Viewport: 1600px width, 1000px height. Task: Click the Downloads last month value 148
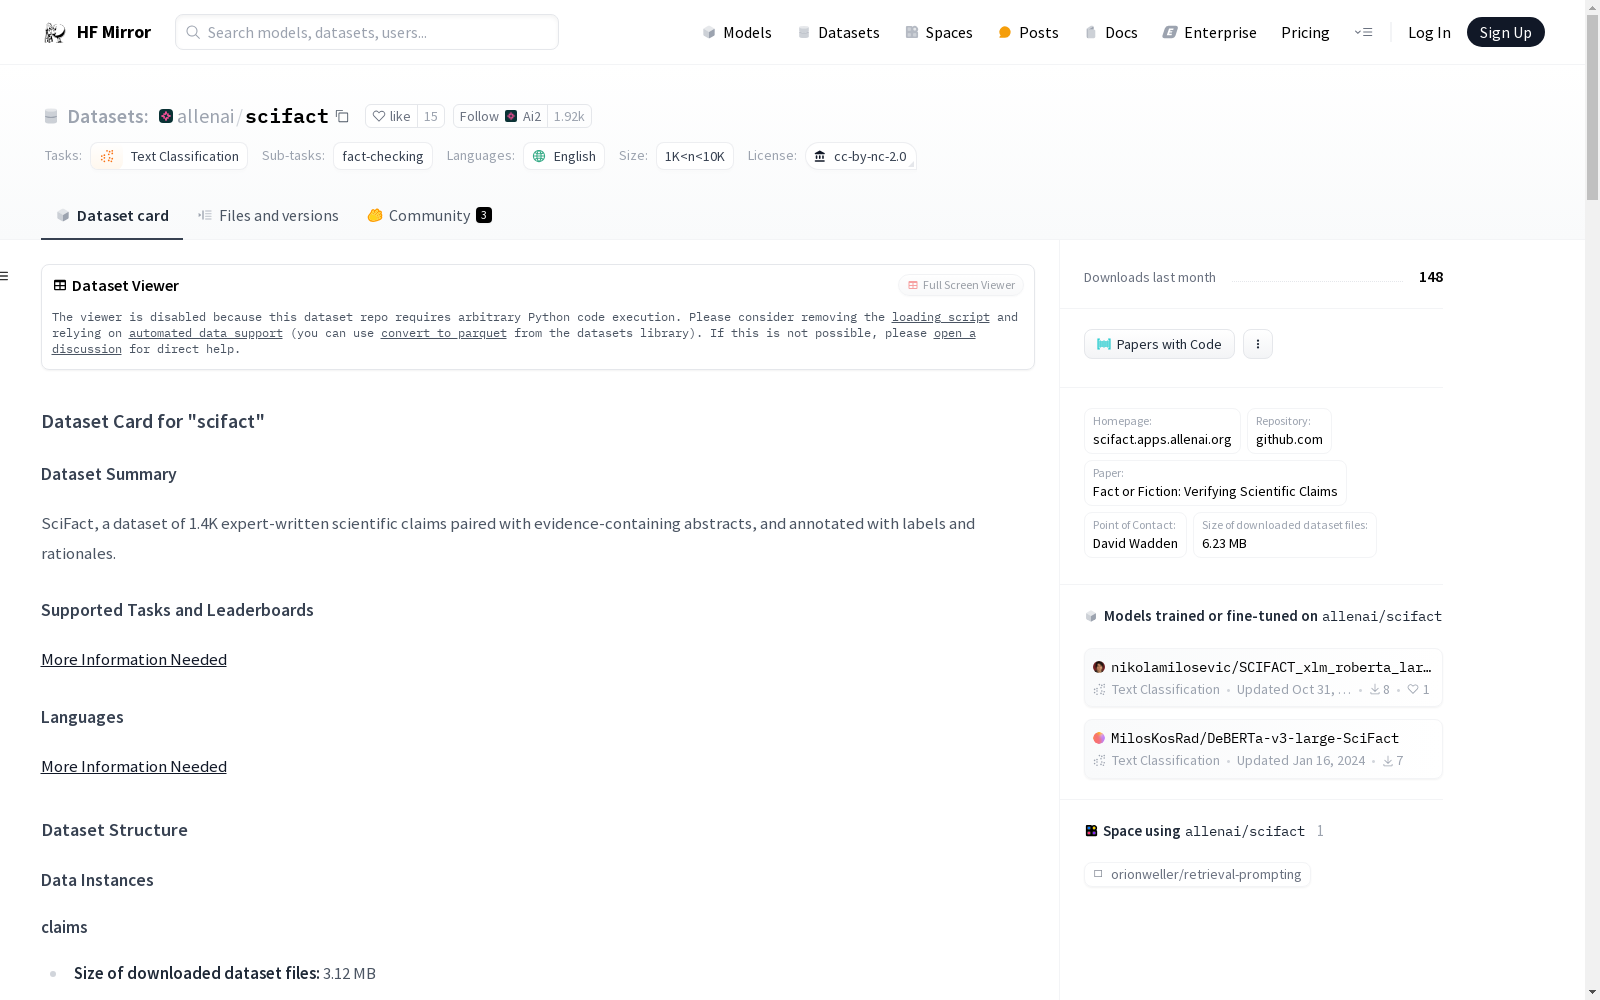[1431, 277]
